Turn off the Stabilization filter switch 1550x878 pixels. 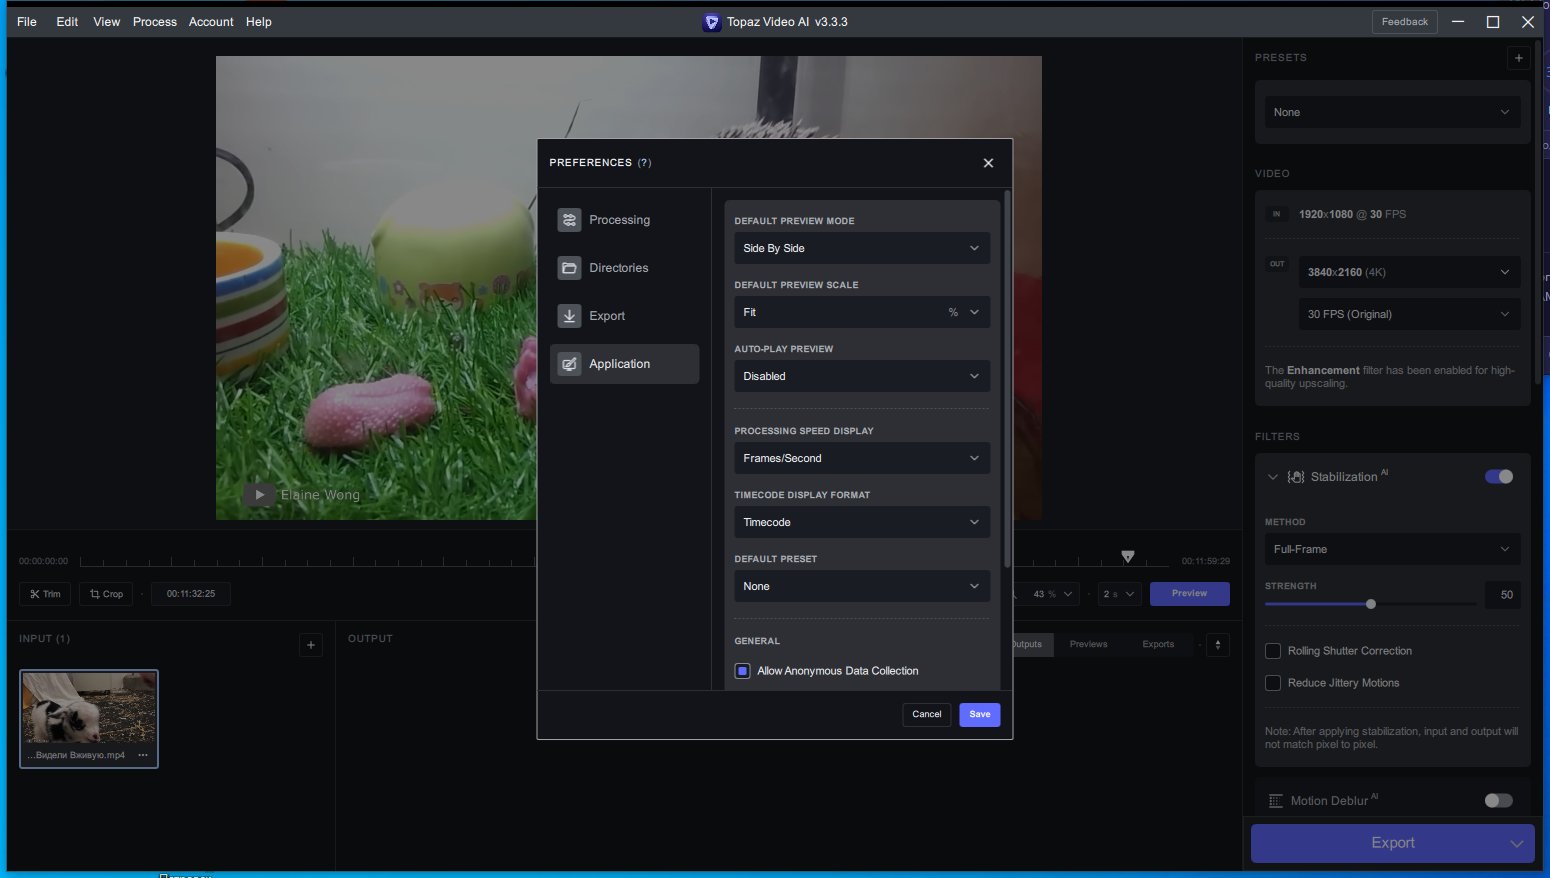pos(1499,477)
